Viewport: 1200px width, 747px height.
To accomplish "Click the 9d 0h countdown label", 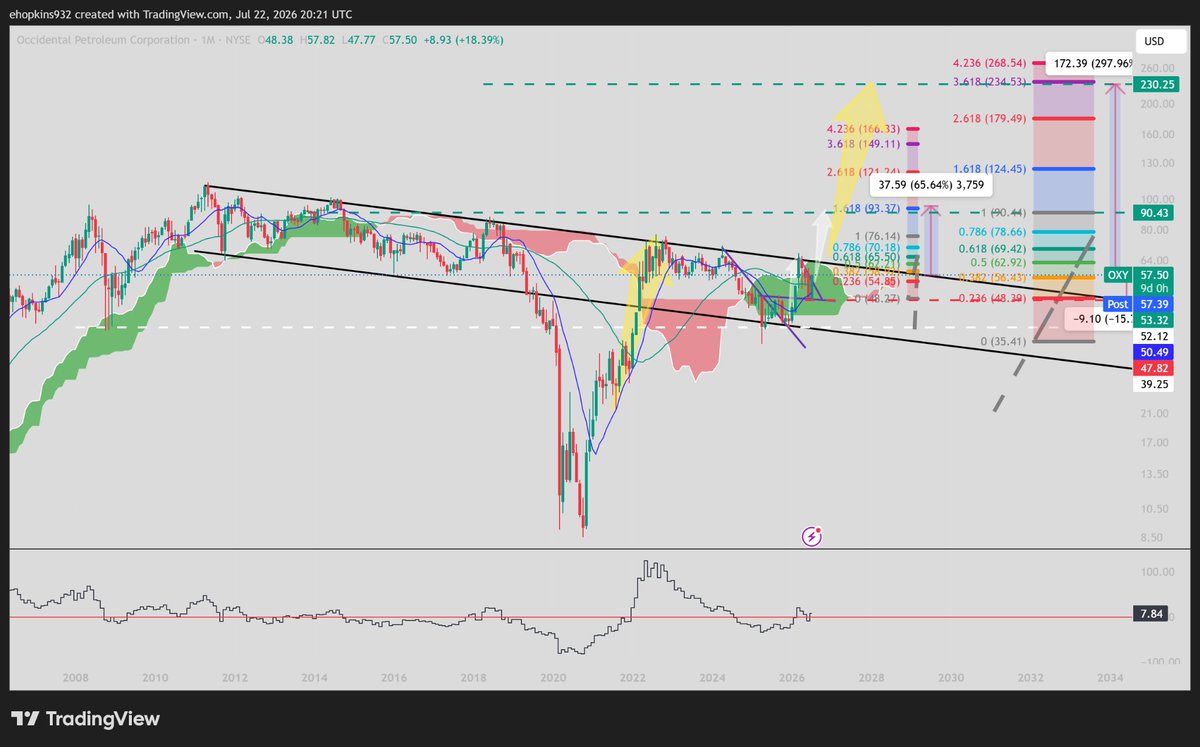I will (x=1153, y=289).
